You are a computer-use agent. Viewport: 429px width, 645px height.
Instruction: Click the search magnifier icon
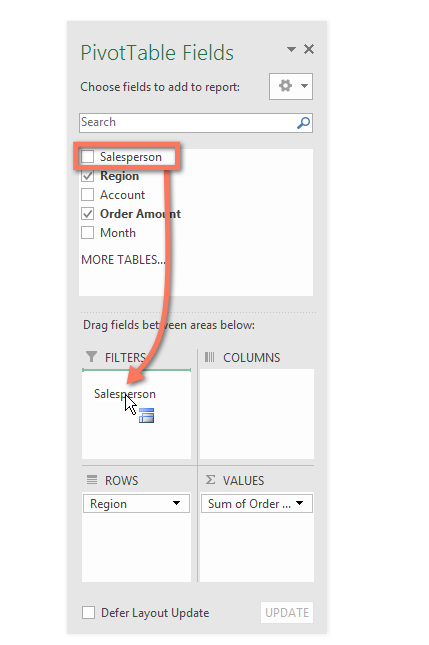tap(304, 123)
